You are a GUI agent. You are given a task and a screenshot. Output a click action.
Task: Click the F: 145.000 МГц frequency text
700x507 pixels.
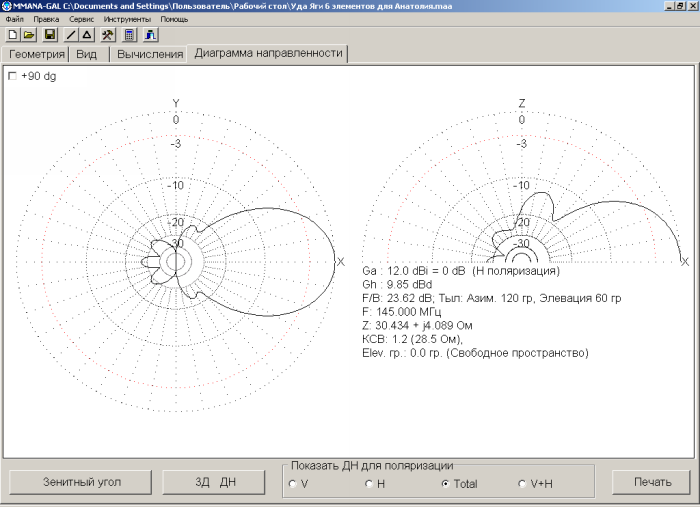coord(401,312)
